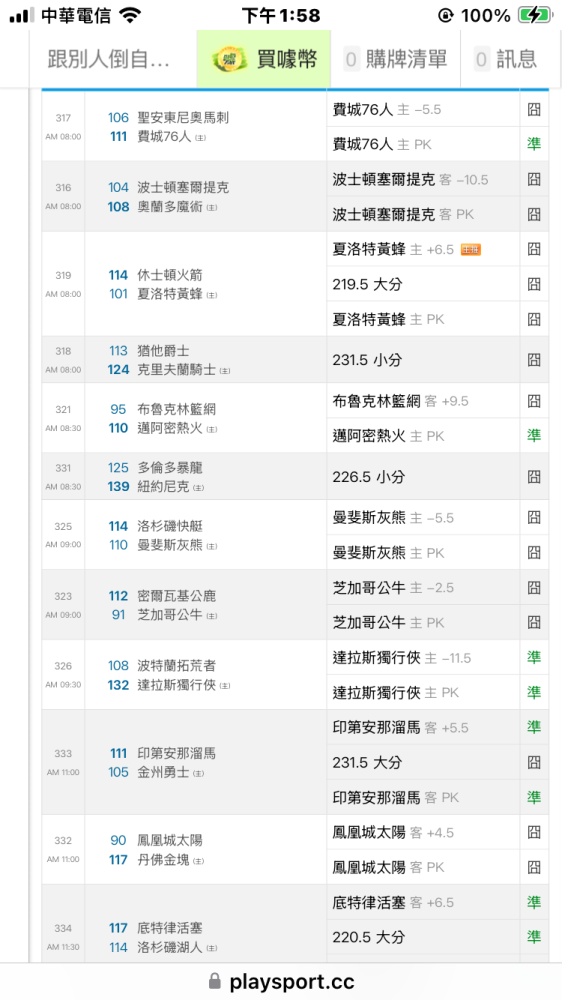The width and height of the screenshot is (562, 1000).
Task: Select 費城76人 主 -5.5 pick
Action: pos(424,110)
